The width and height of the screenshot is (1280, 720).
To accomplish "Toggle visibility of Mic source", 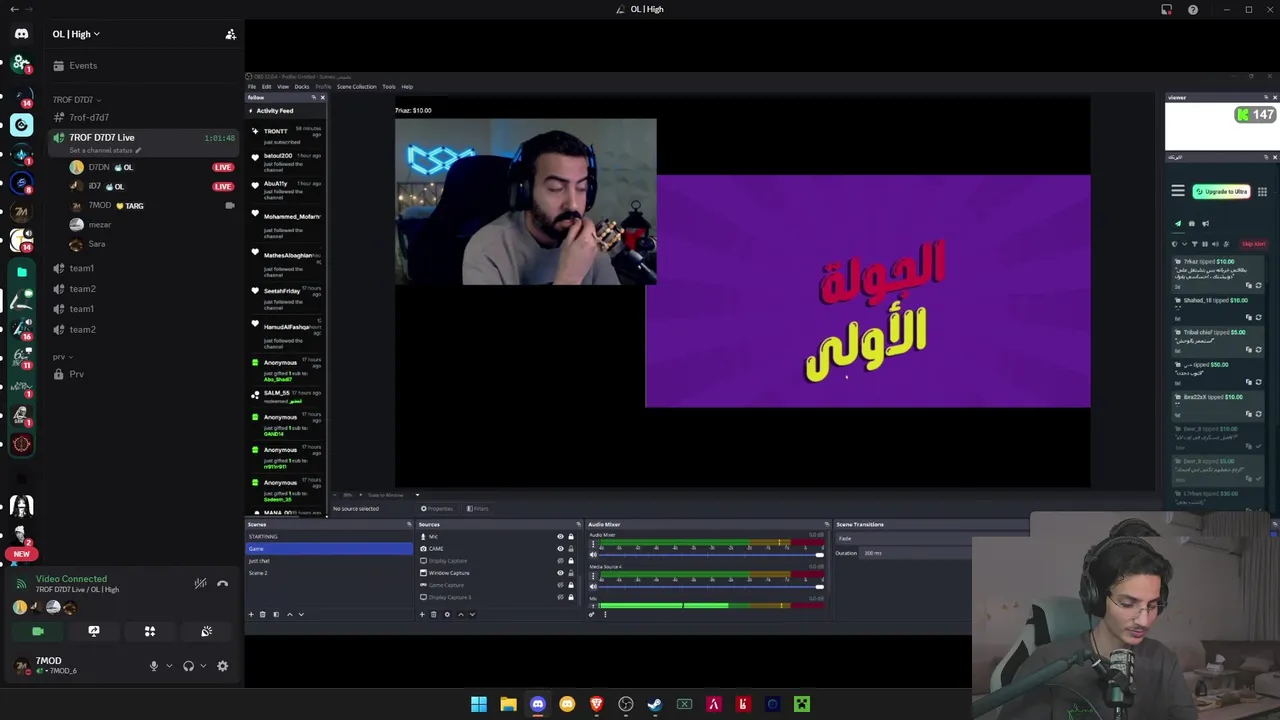I will (560, 537).
